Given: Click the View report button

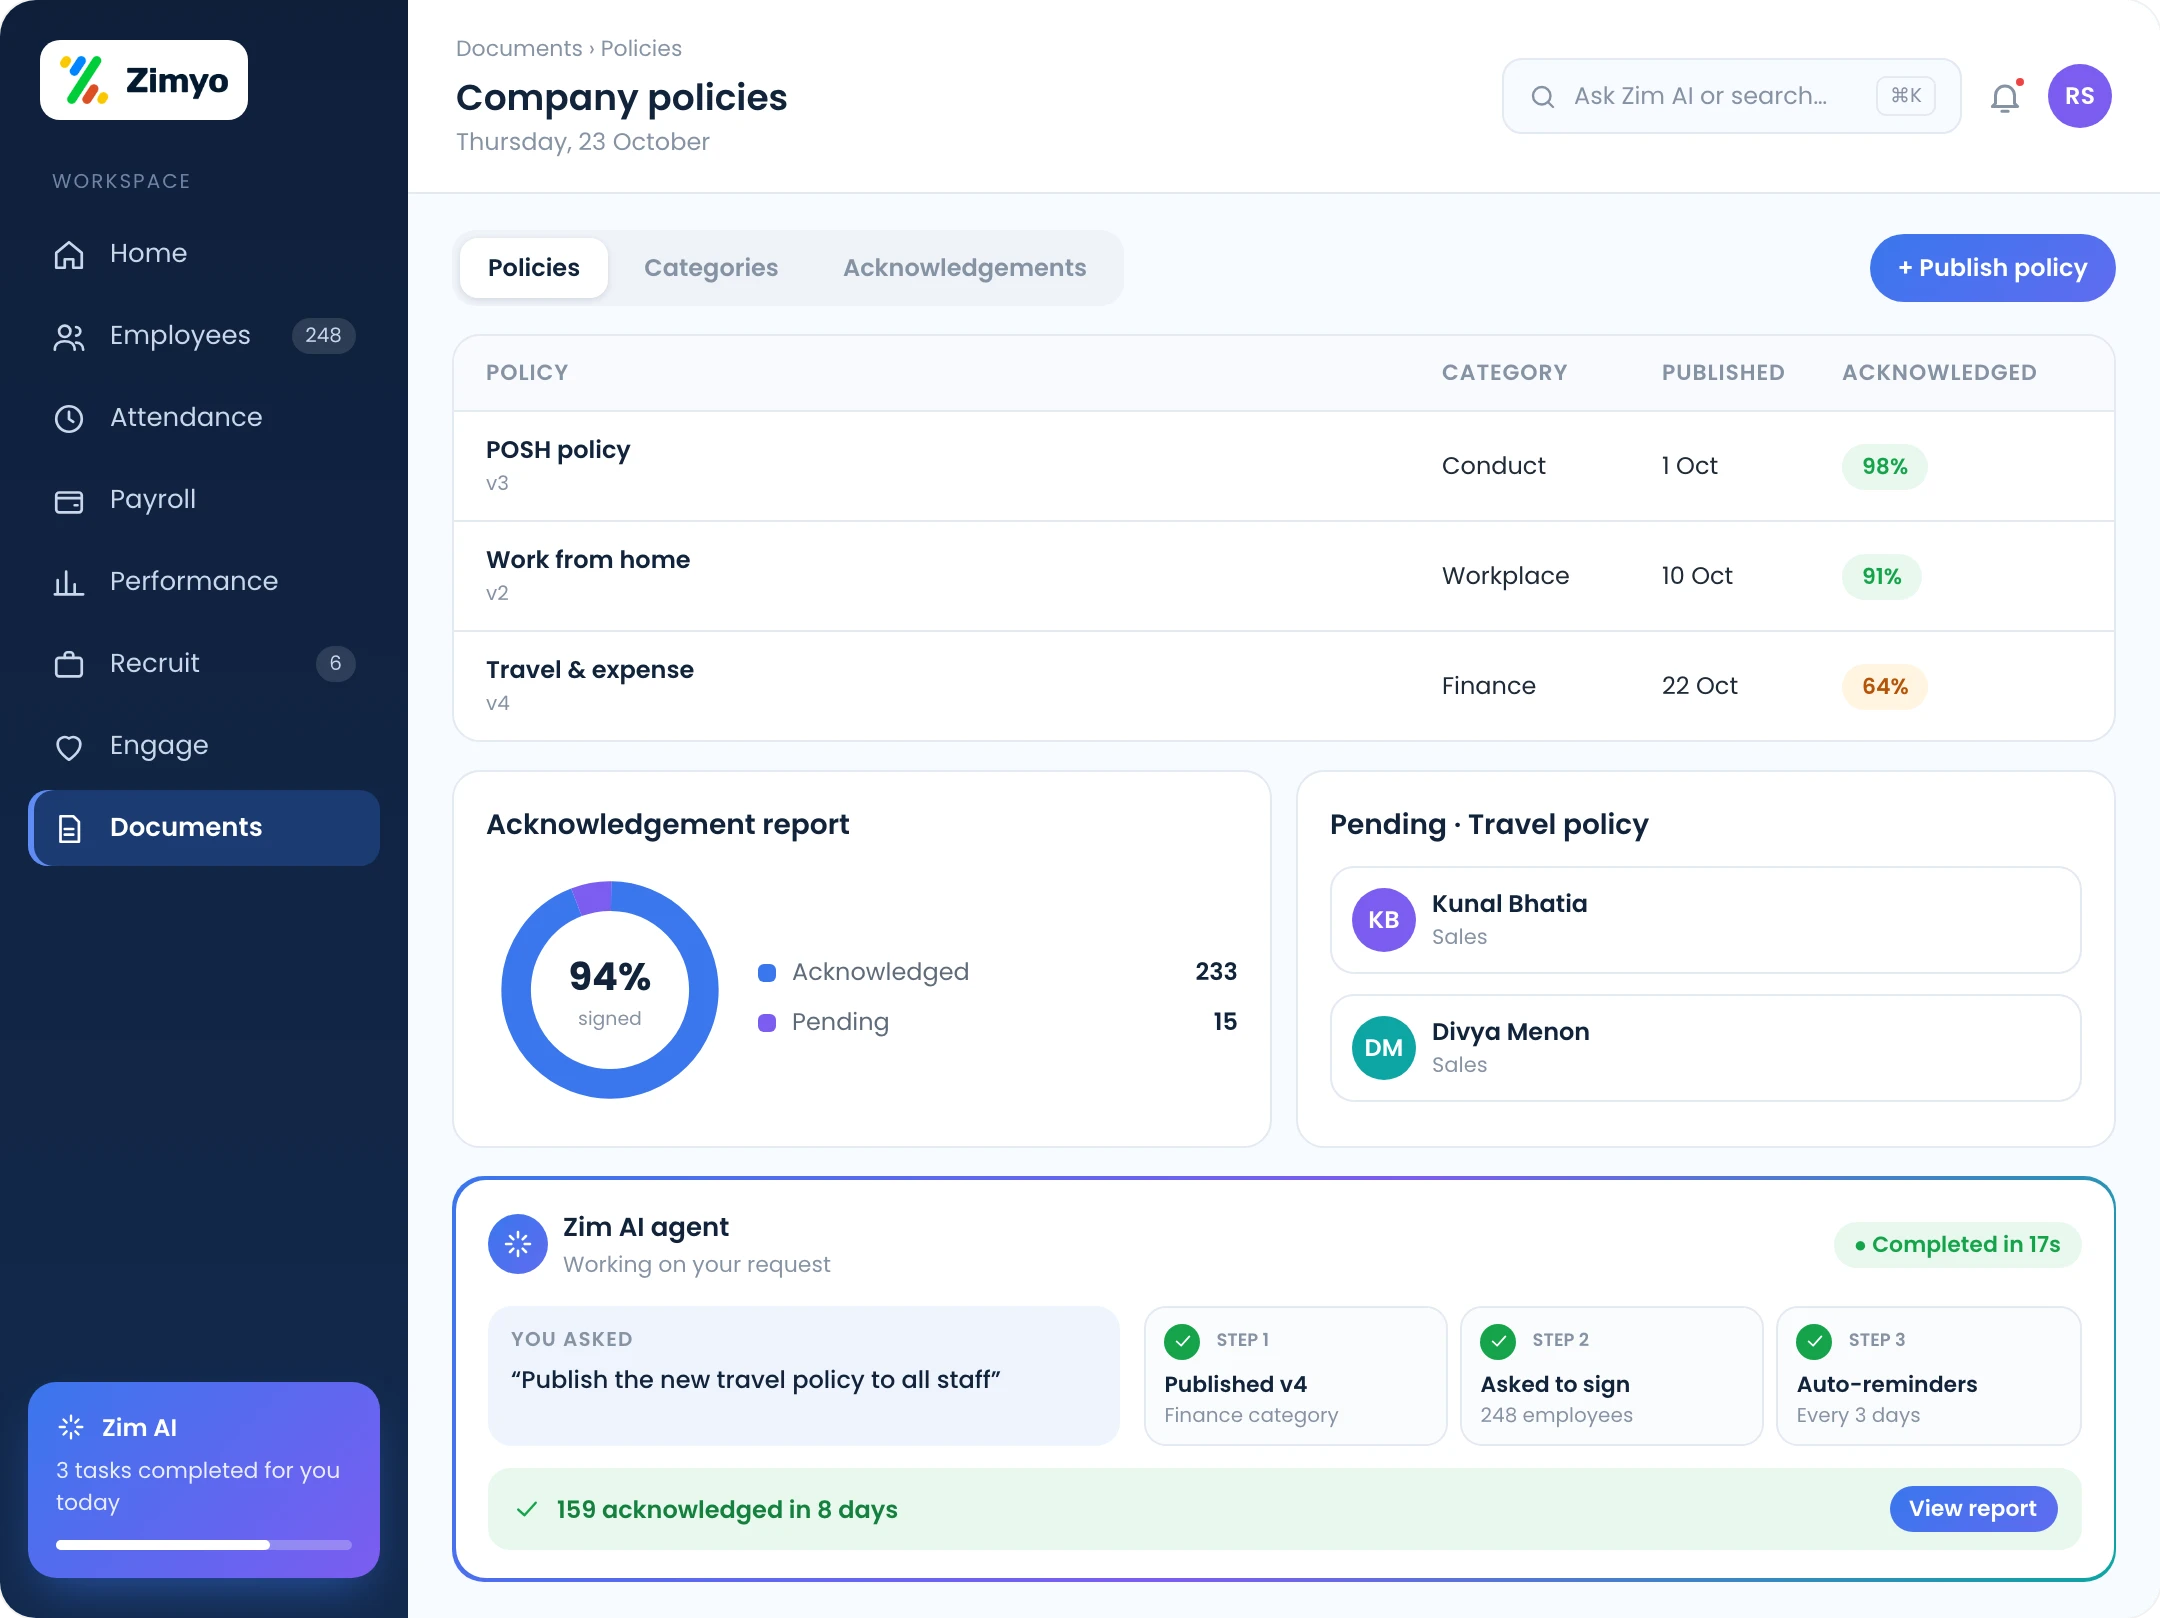Looking at the screenshot, I should click(1972, 1508).
